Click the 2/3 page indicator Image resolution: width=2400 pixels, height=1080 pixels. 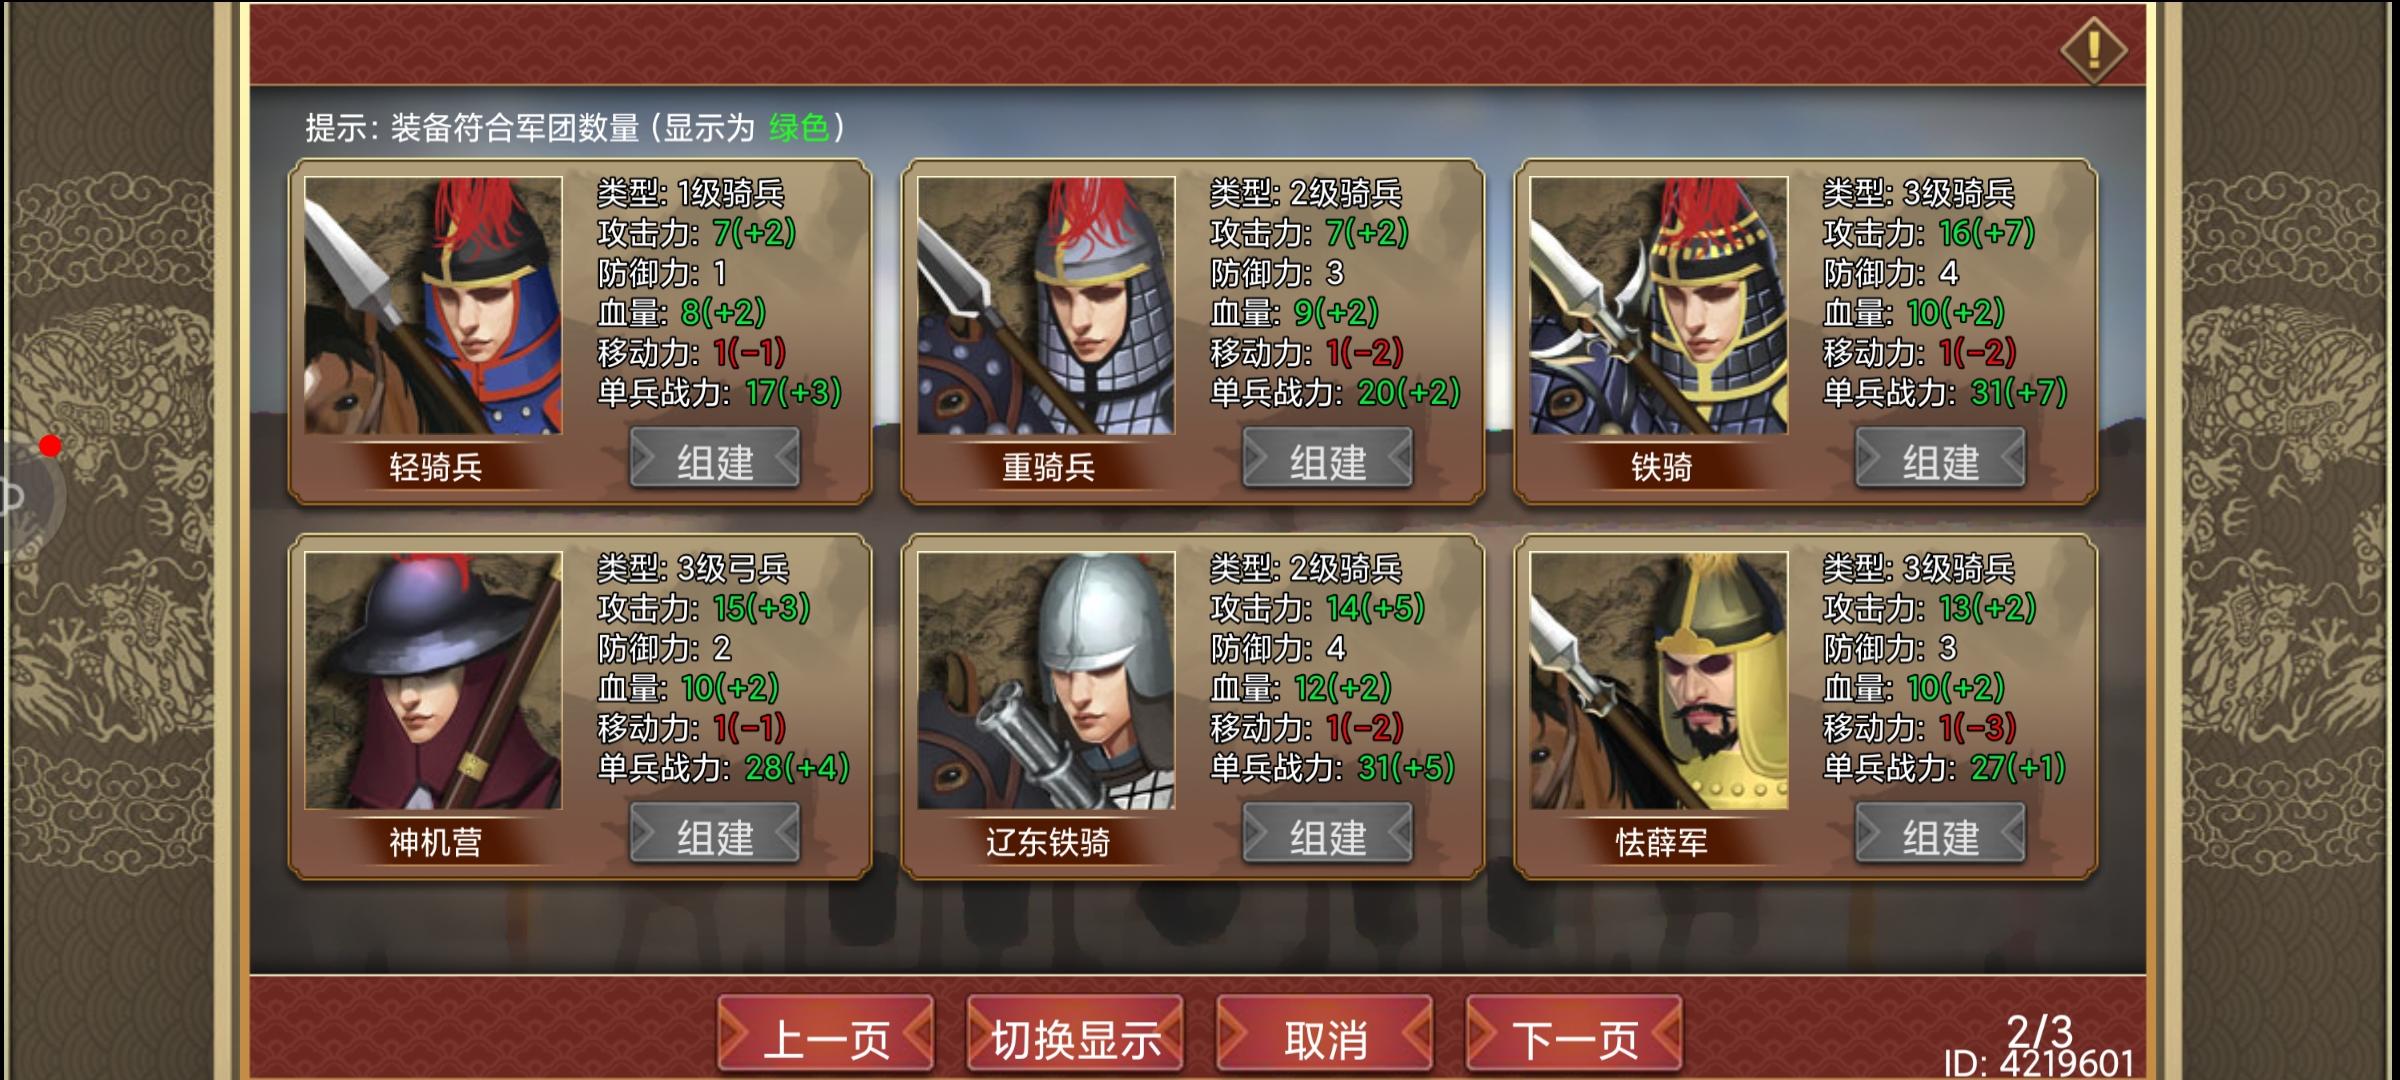2040,1030
